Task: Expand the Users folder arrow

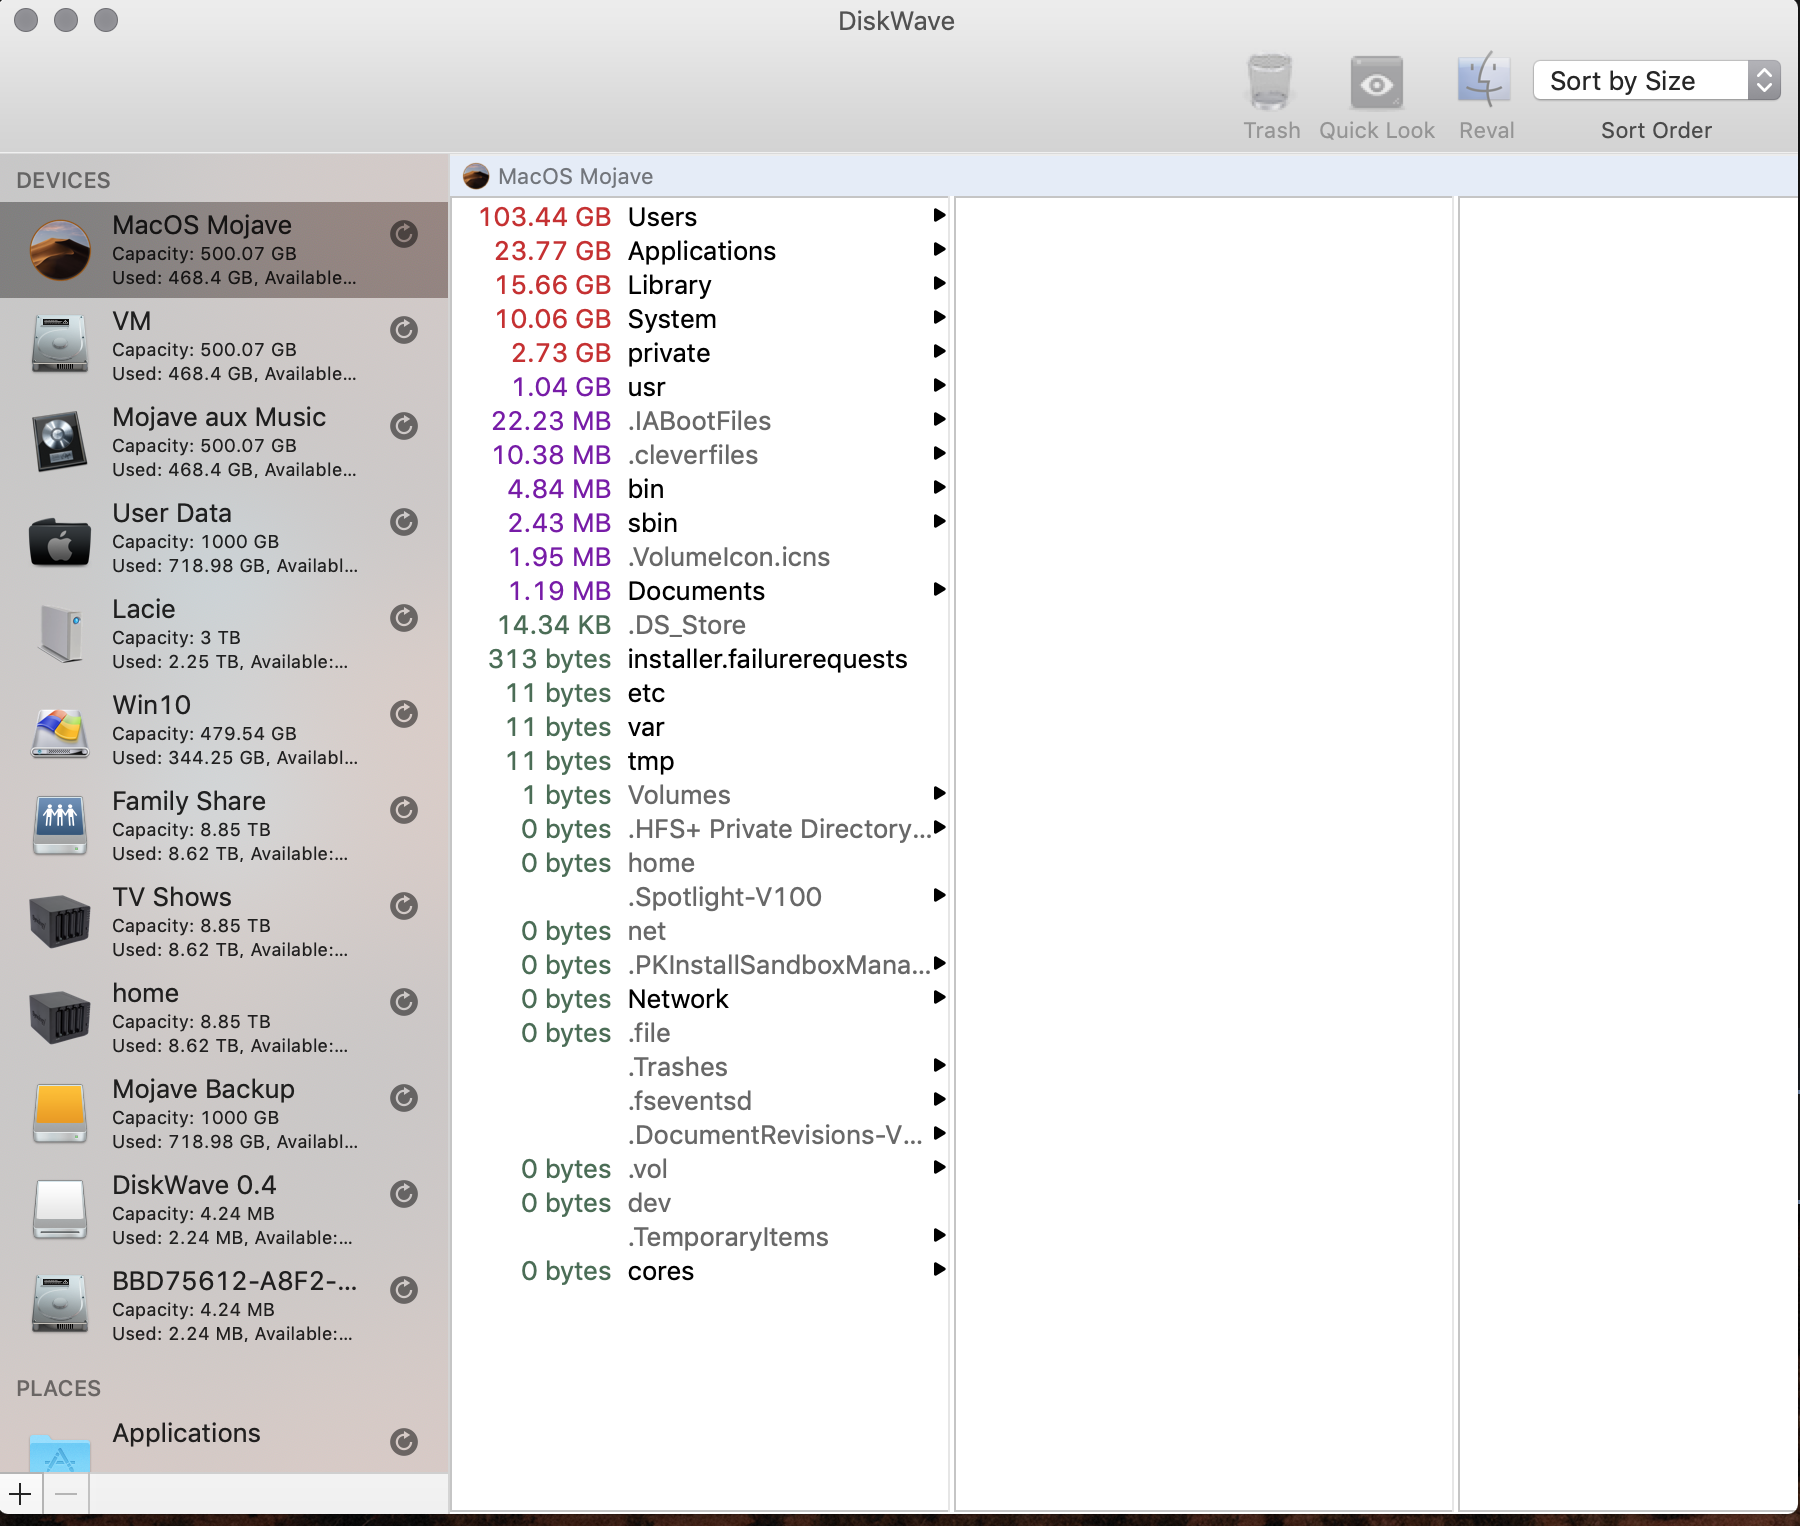Action: pos(939,215)
